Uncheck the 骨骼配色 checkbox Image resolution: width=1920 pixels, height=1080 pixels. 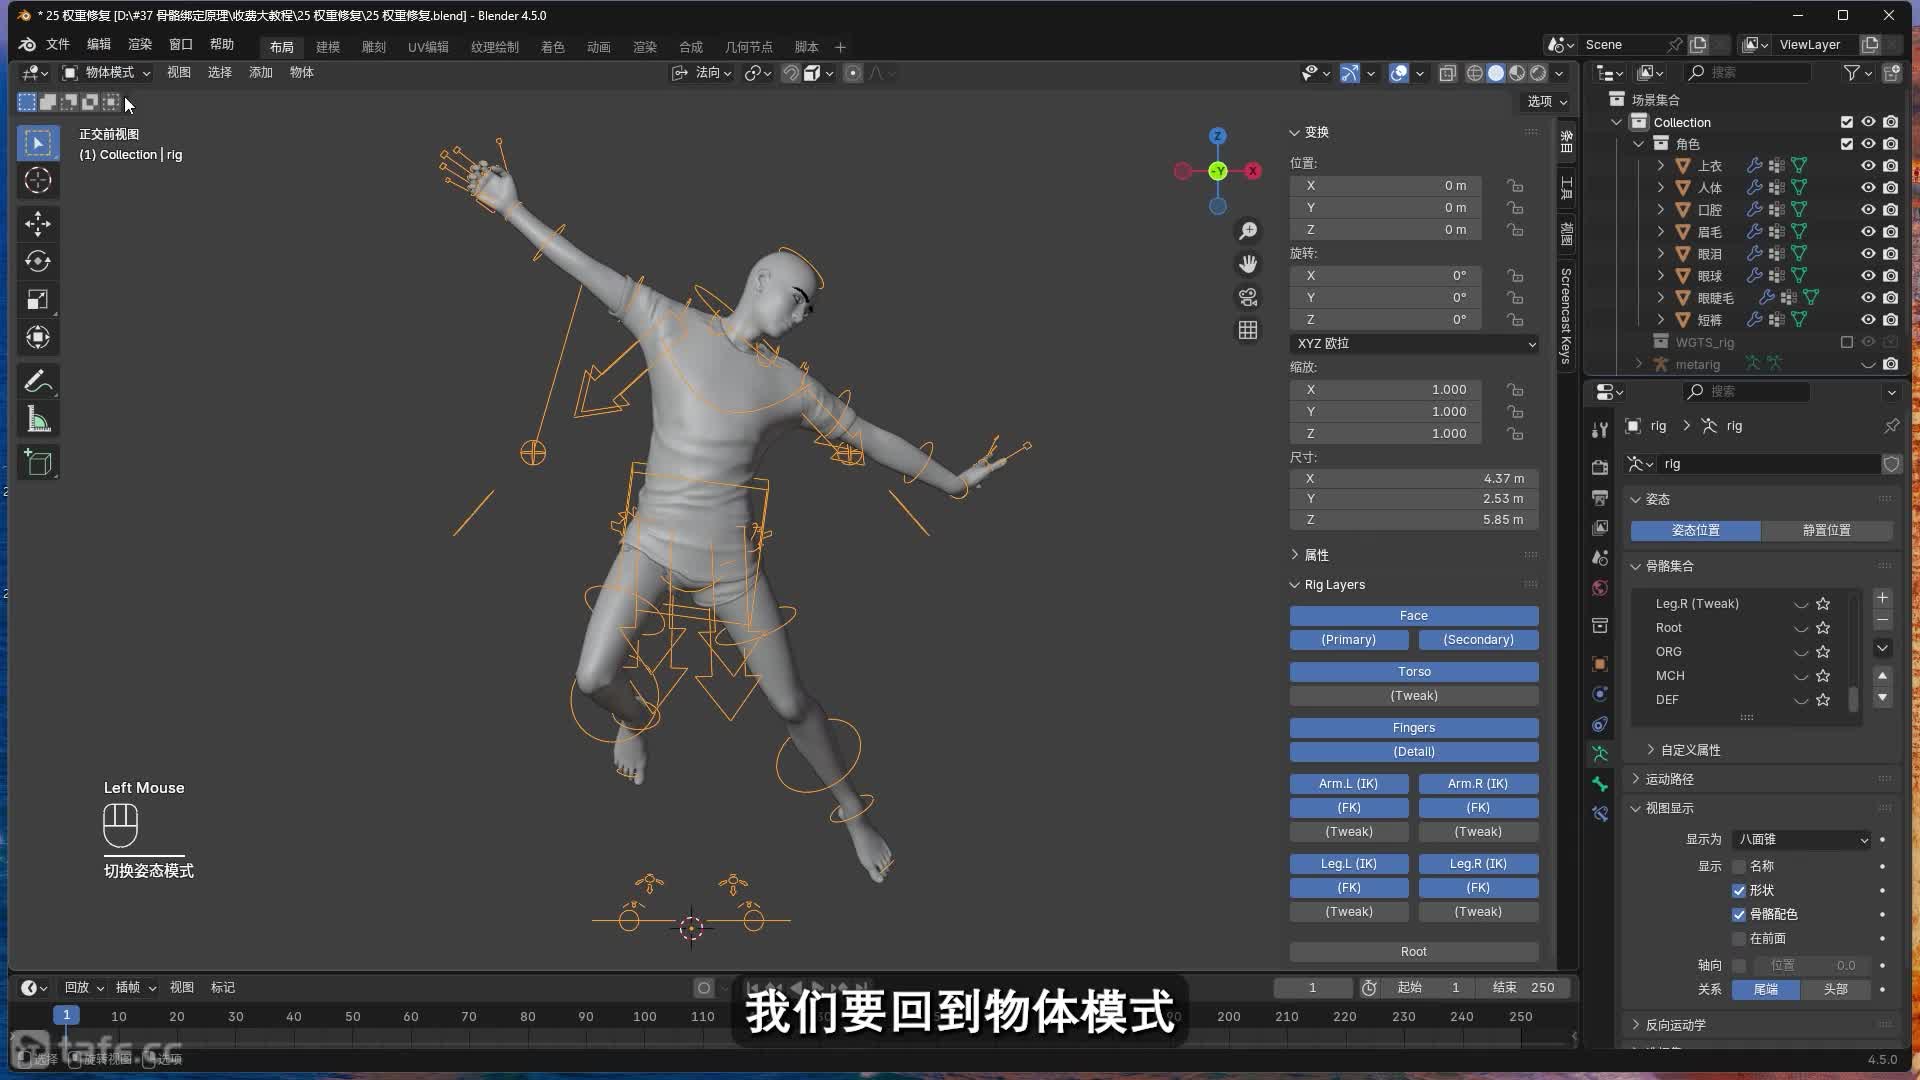pyautogui.click(x=1739, y=914)
